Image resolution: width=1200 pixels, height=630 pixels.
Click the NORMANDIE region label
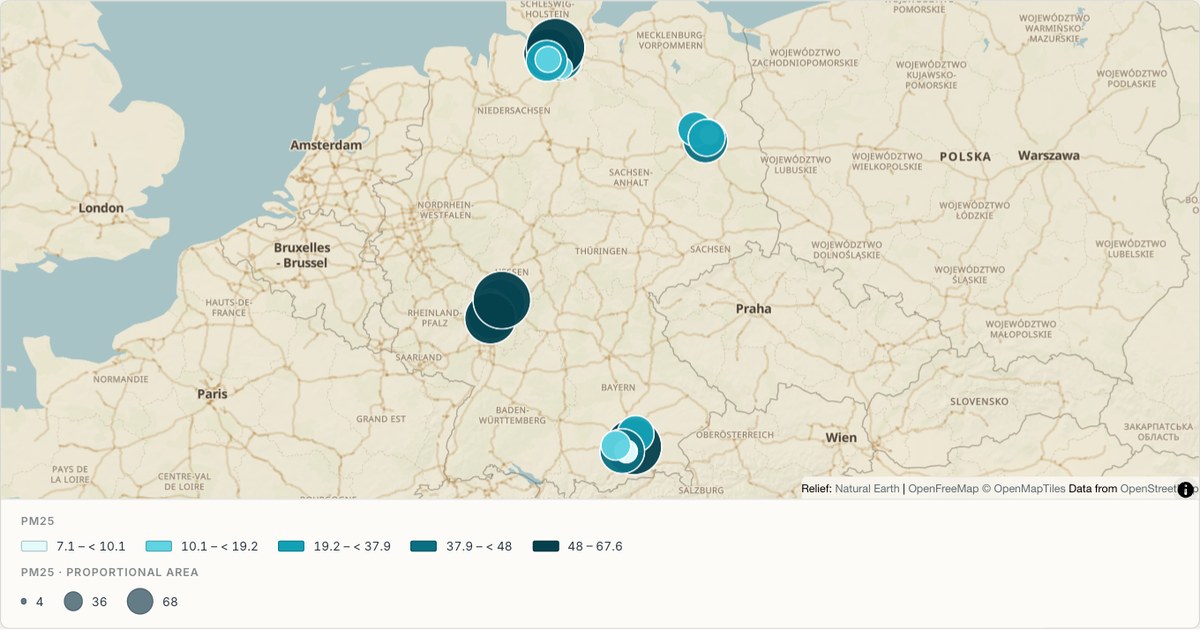[120, 379]
